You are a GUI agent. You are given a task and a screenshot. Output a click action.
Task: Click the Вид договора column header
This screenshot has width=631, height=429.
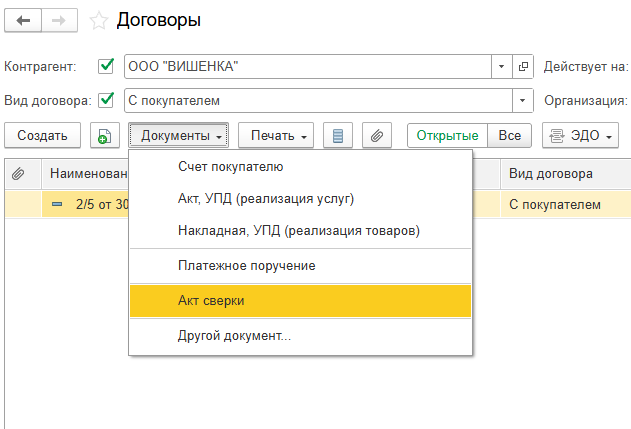point(565,174)
